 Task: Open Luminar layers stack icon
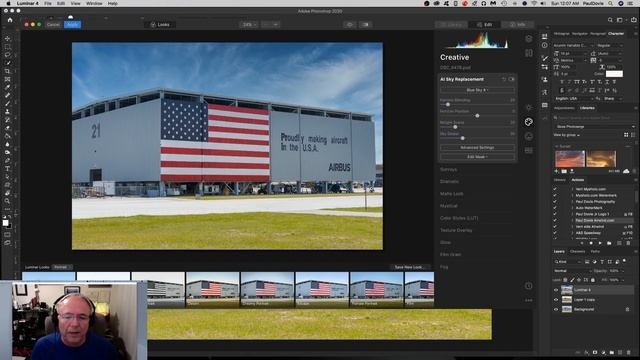[x=529, y=39]
